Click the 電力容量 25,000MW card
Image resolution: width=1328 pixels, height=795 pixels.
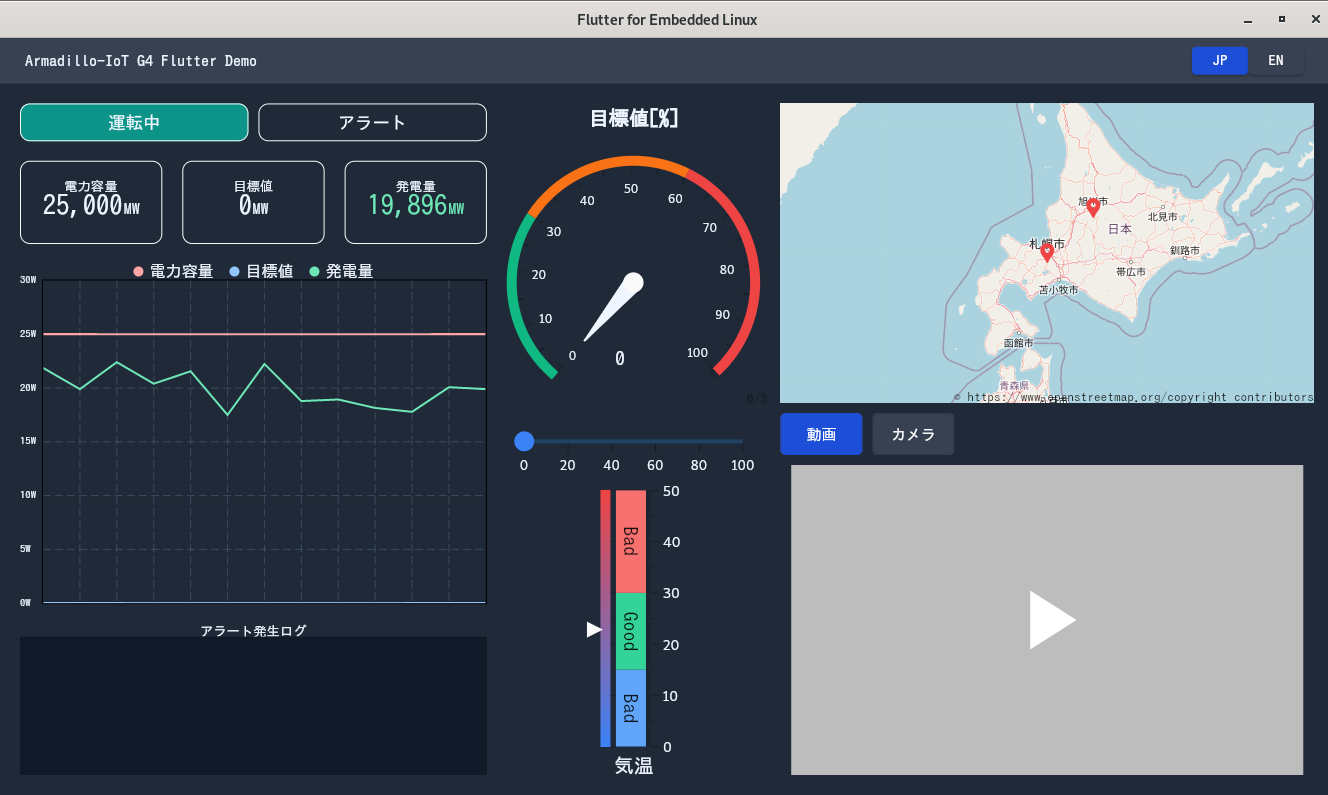(x=91, y=202)
